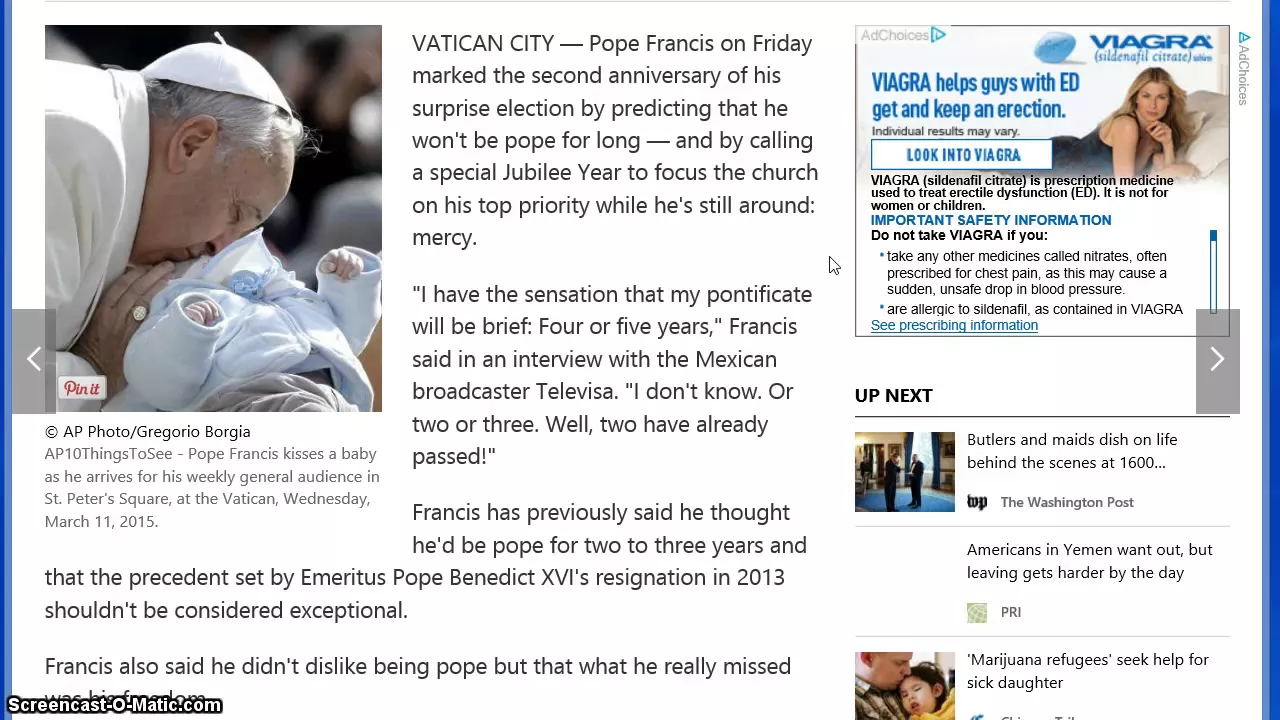The width and height of the screenshot is (1280, 720).
Task: Open Marijuana refugees seek help article
Action: point(1087,671)
